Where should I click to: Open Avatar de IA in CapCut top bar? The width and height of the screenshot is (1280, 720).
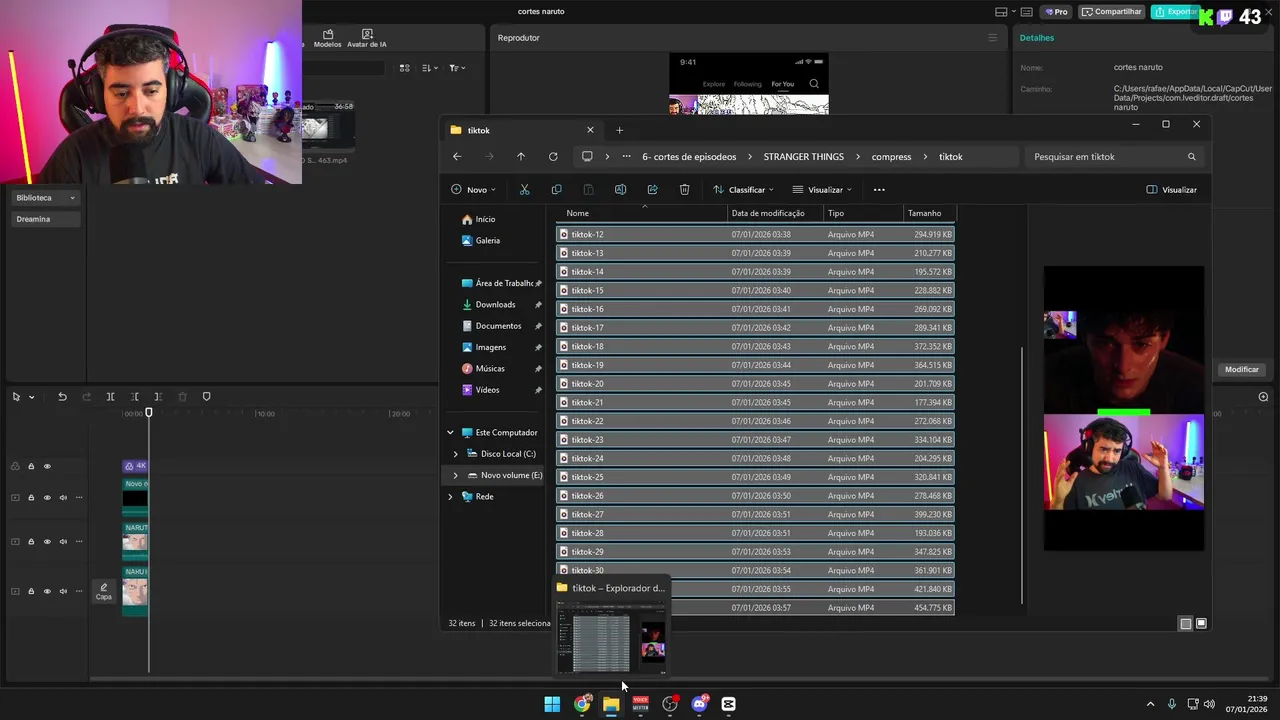tap(367, 38)
